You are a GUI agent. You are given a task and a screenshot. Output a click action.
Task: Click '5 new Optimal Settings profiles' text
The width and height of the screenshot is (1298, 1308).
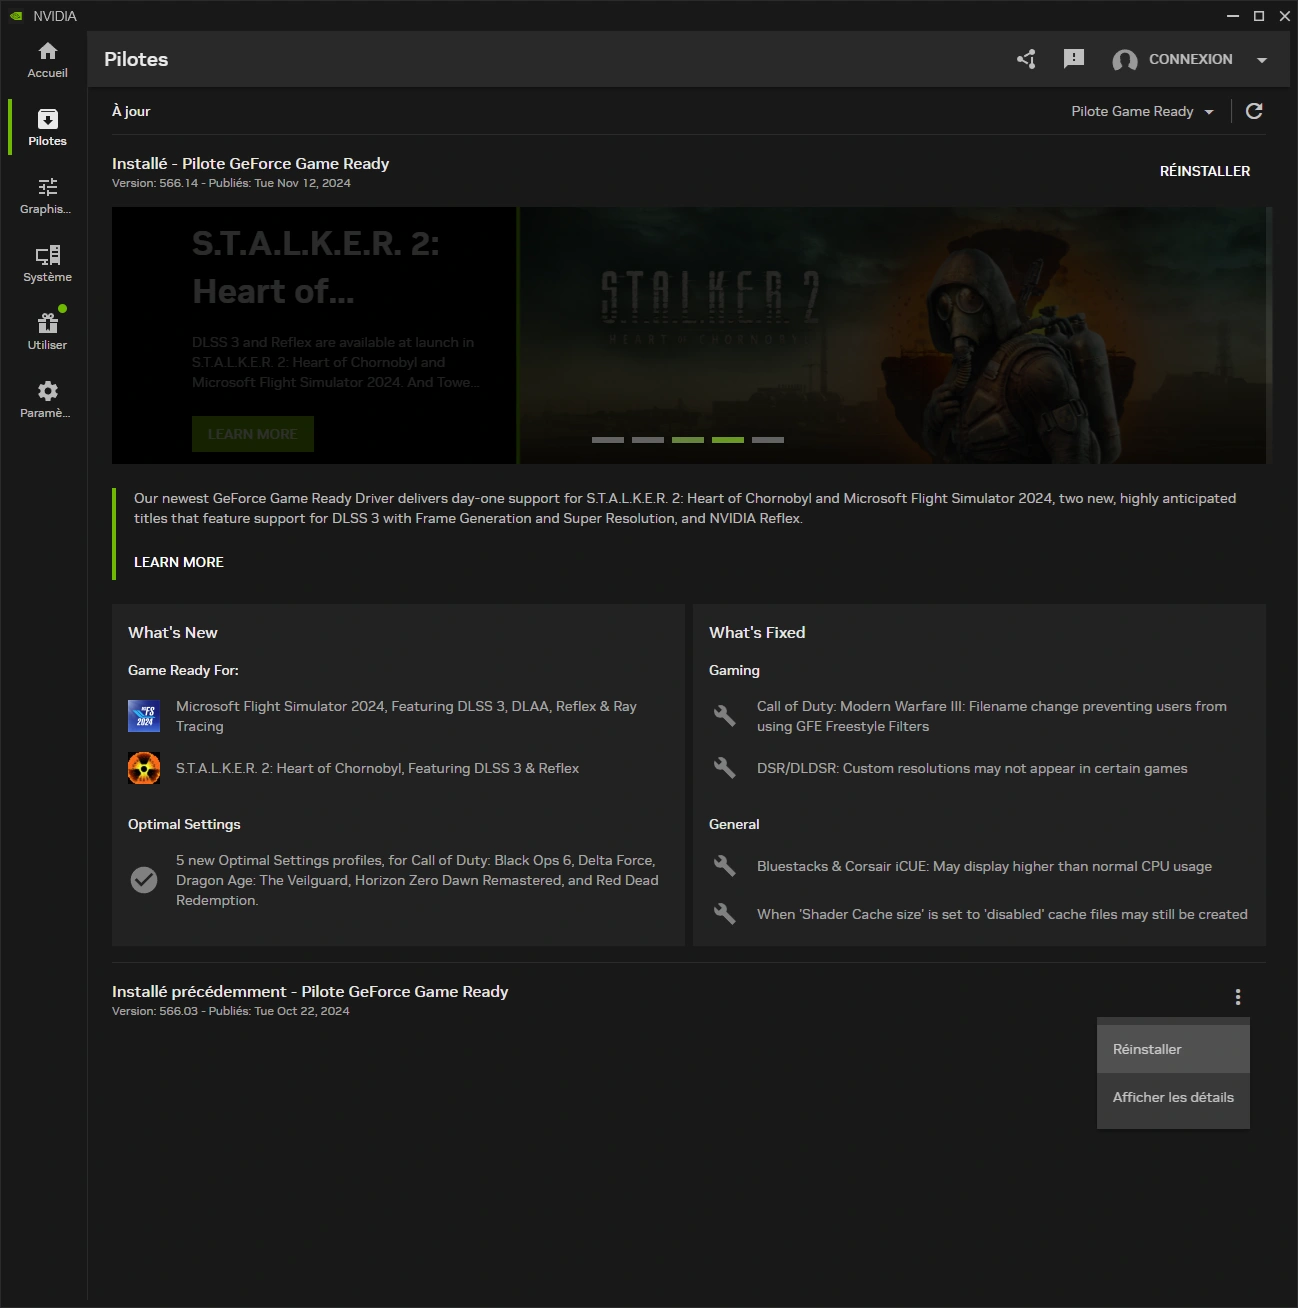pos(417,880)
